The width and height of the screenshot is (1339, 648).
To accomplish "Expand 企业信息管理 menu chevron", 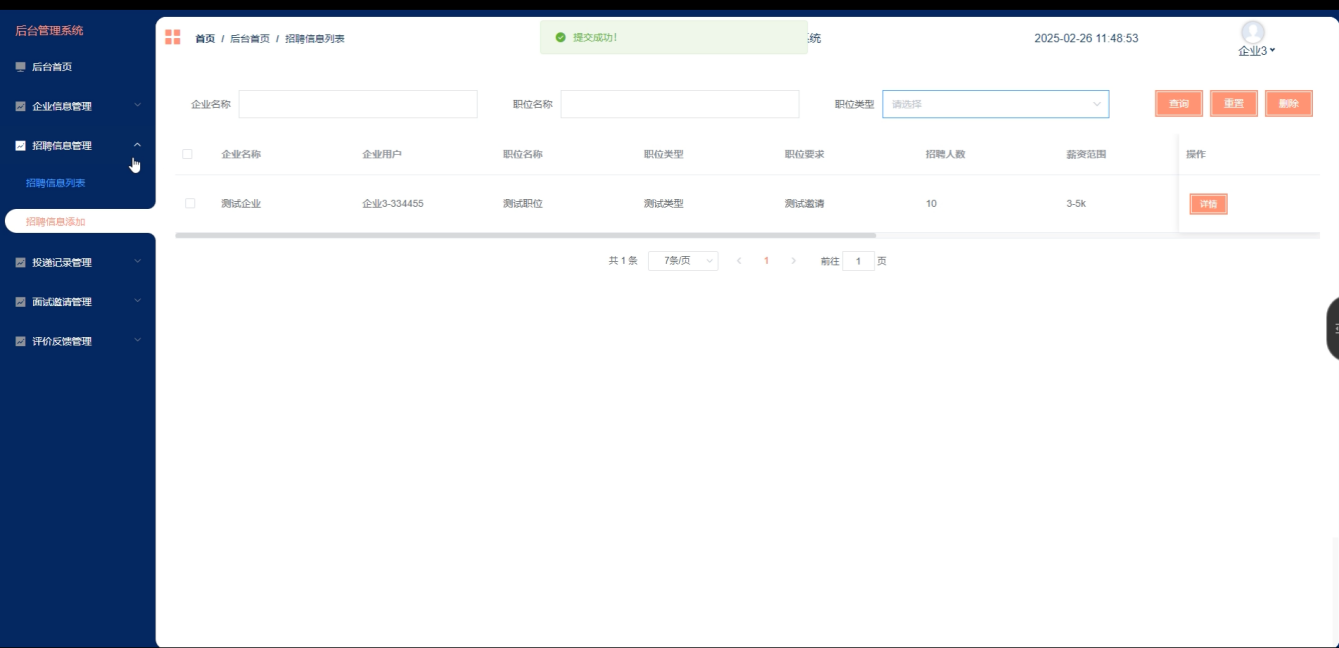I will (x=138, y=105).
